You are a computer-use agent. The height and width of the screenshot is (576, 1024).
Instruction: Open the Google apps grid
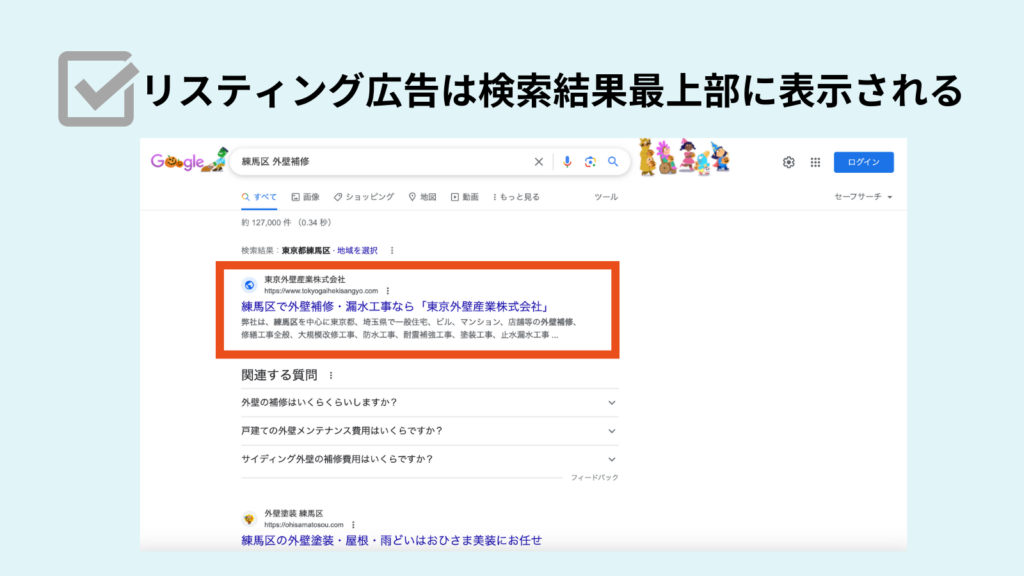[x=815, y=162]
